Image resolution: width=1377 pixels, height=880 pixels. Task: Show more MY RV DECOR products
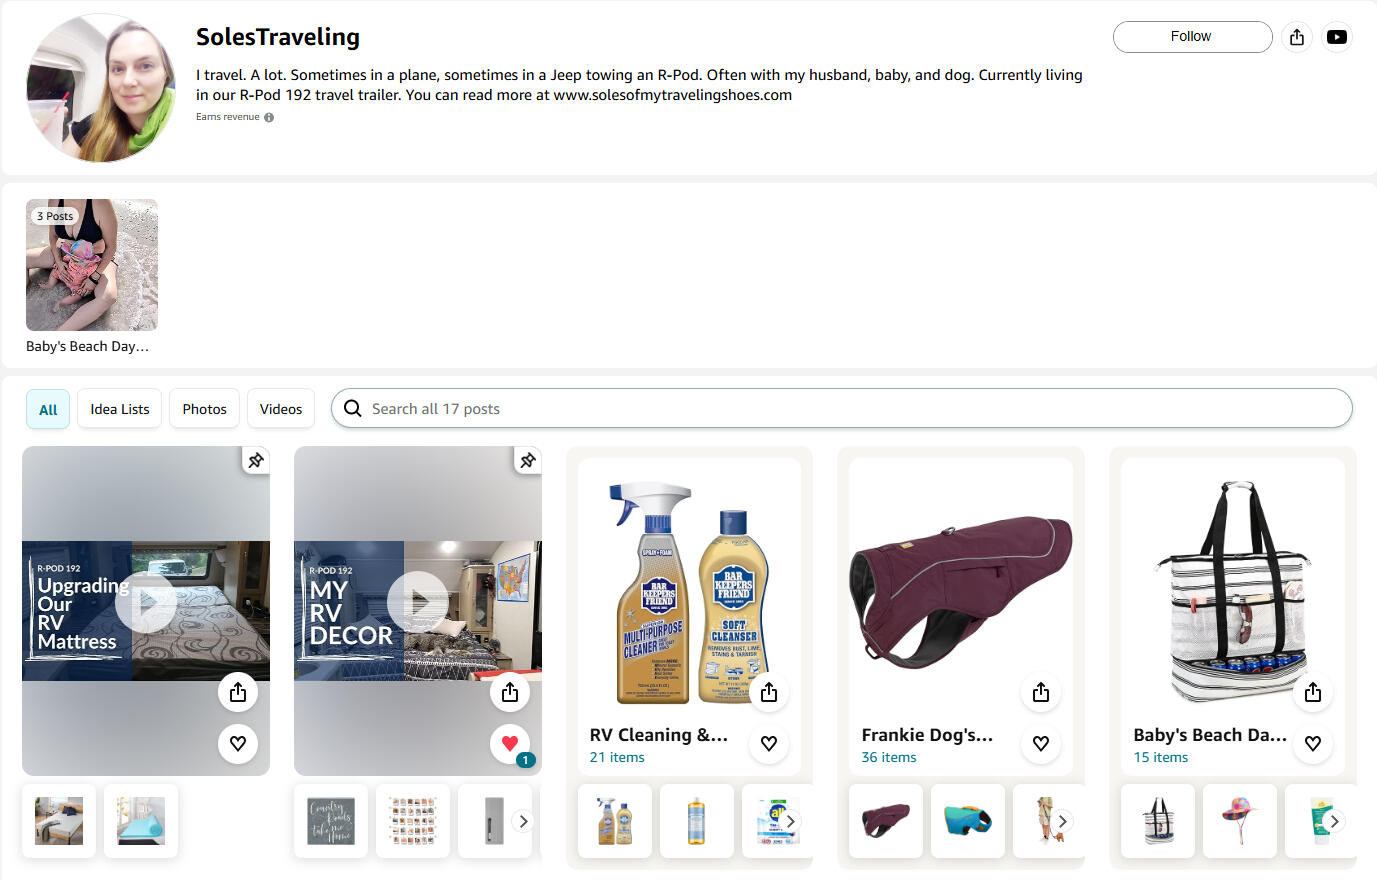click(x=523, y=821)
